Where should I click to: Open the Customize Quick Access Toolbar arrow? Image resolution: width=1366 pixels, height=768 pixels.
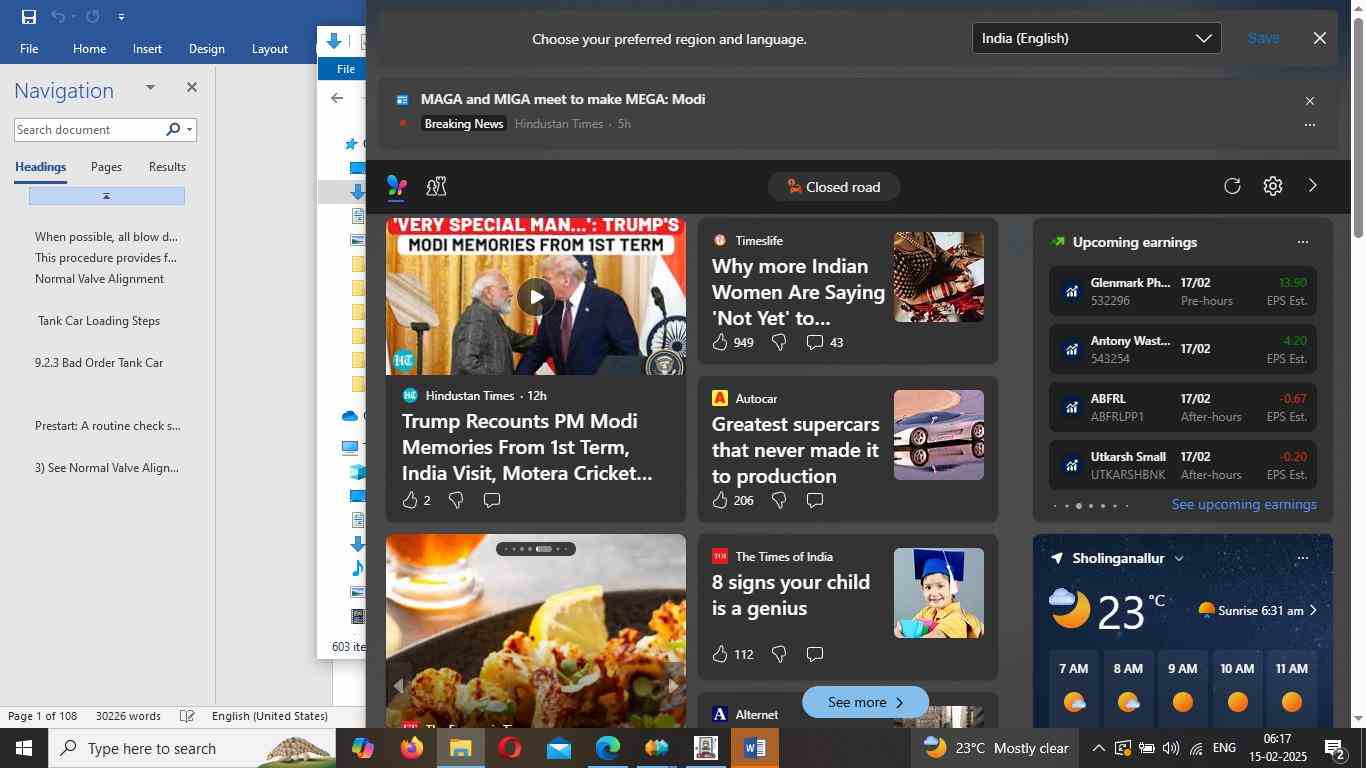point(121,17)
